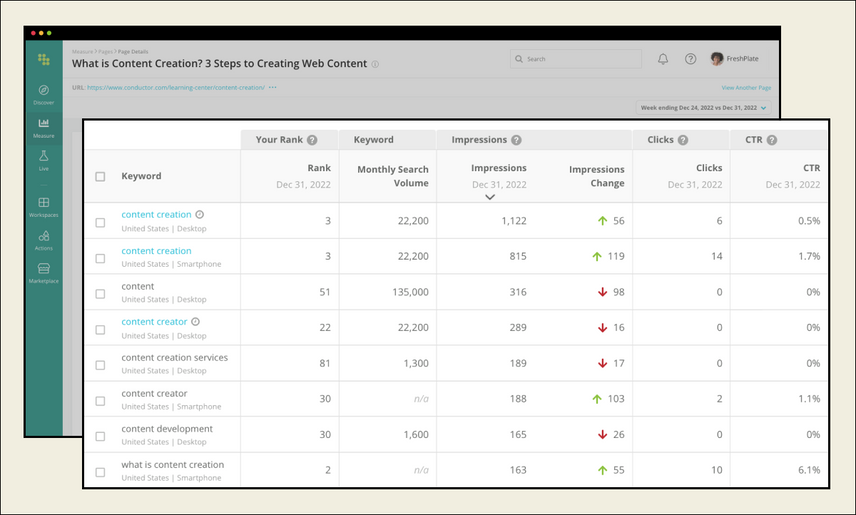
Task: Open content creation Smartphone keyword link
Action: (156, 251)
